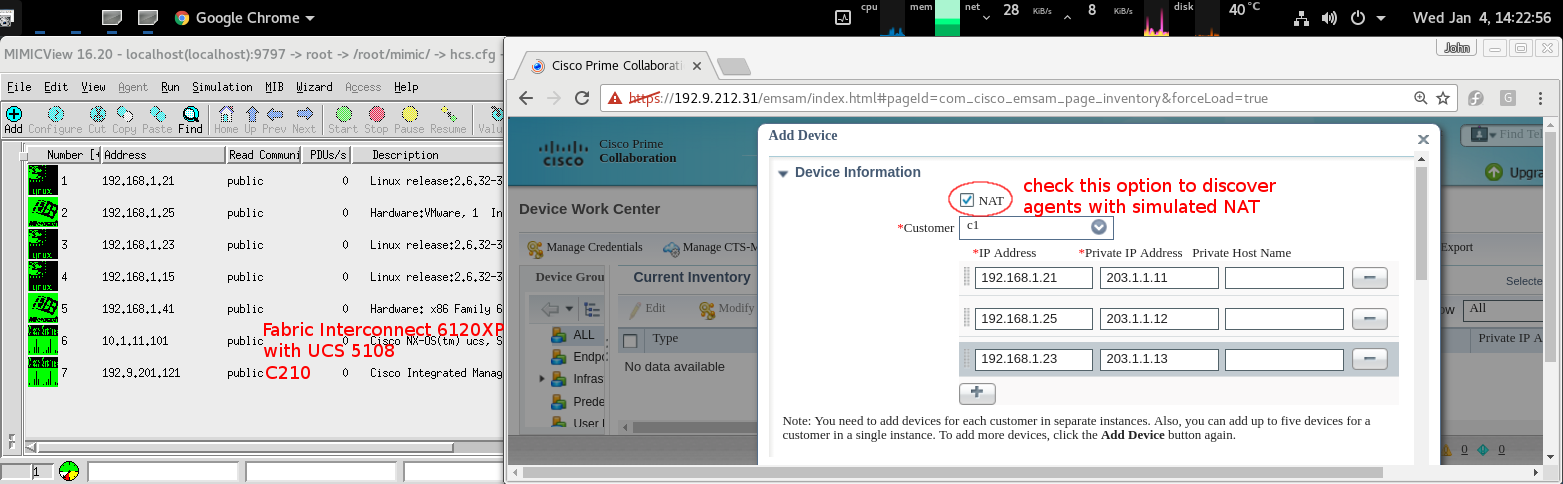Remove the 192.168.1.23 device row
This screenshot has height=484, width=1563.
[1369, 359]
